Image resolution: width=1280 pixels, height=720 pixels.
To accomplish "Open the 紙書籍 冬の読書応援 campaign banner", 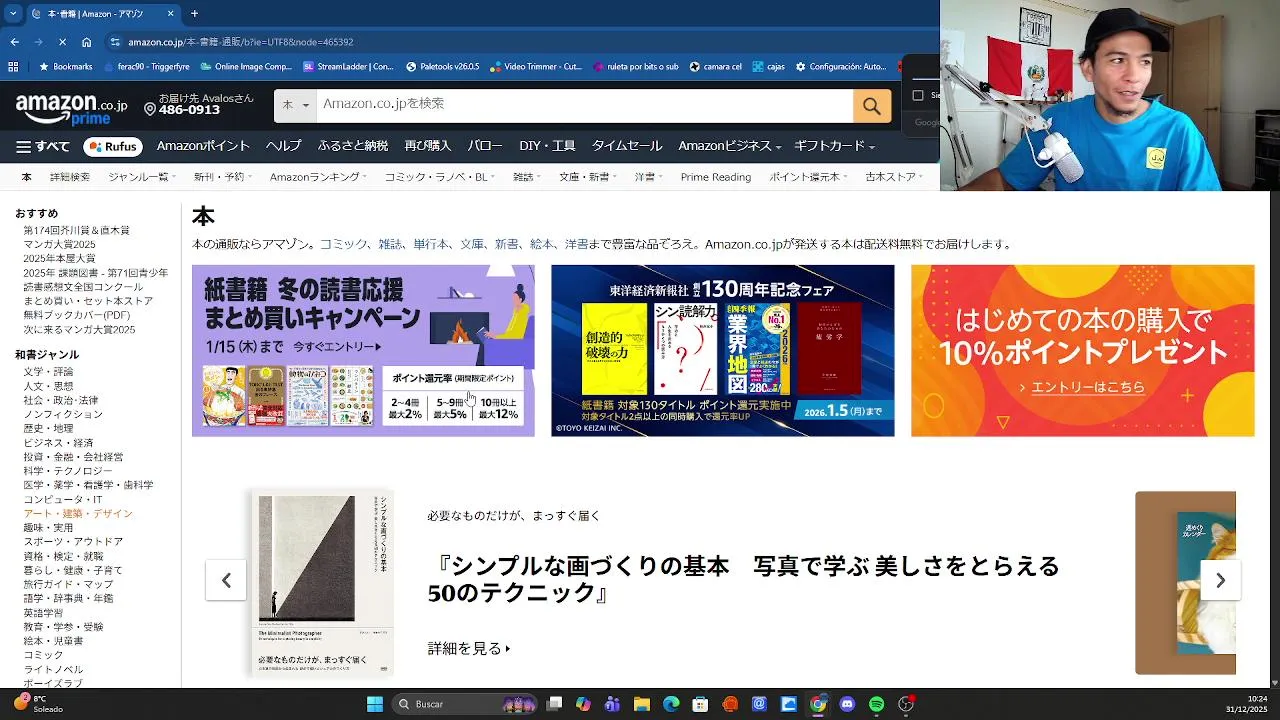I will 363,350.
